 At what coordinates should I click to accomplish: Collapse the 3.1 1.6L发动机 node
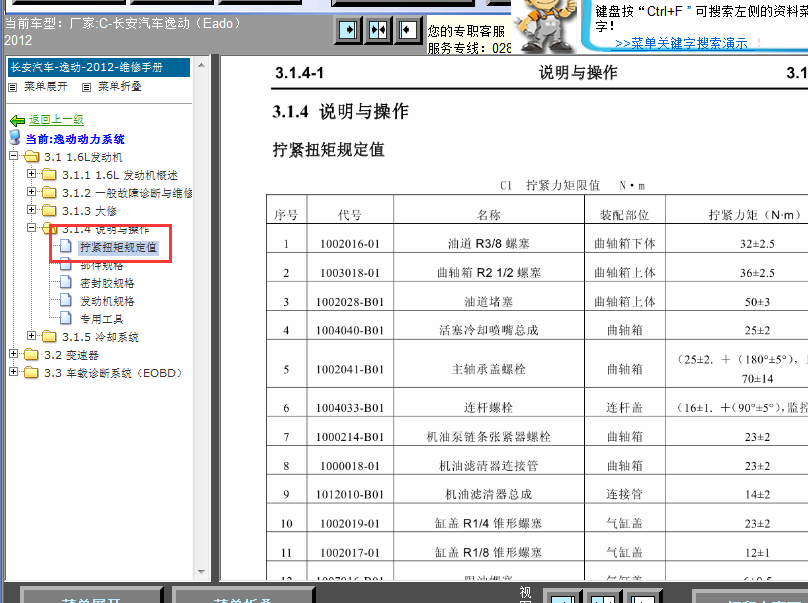[x=13, y=156]
